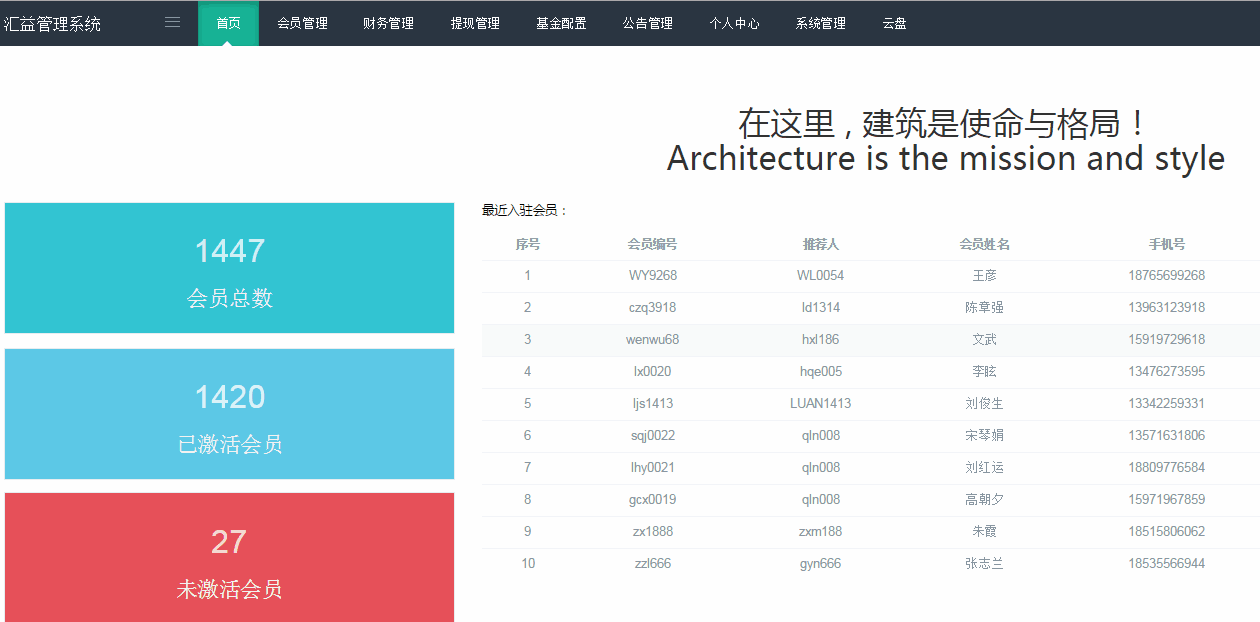Screen dimensions: 1260x622
Task: Click member name 张志兰
Action: [985, 564]
